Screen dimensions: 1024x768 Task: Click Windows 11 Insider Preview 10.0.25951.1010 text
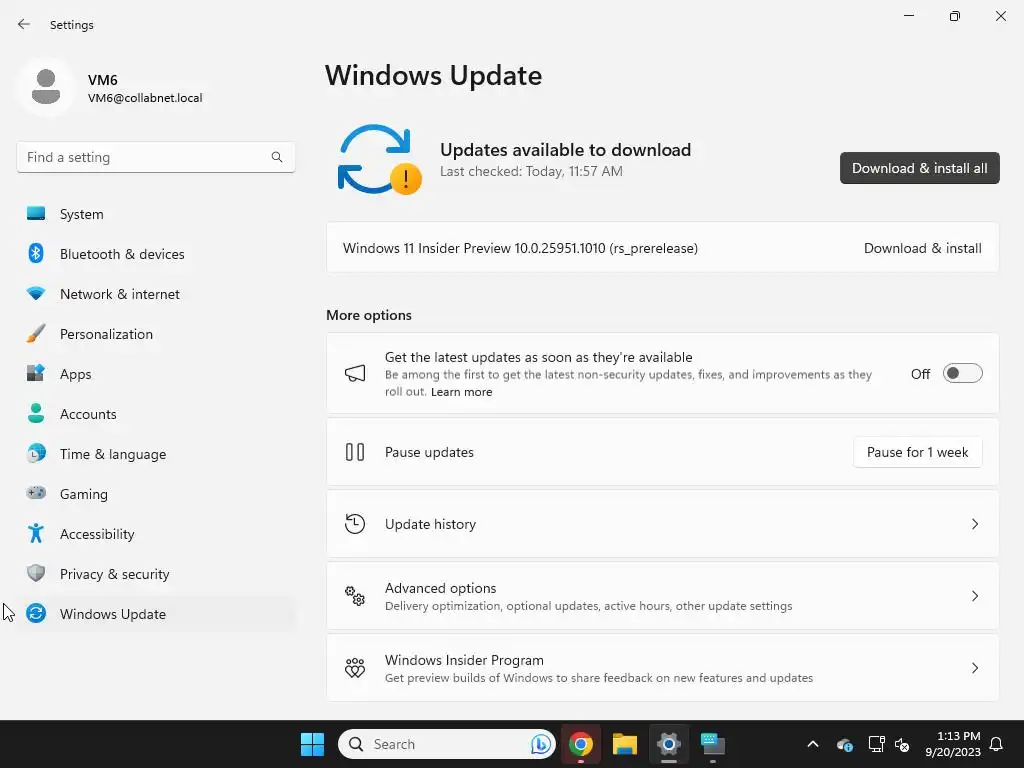tap(520, 248)
